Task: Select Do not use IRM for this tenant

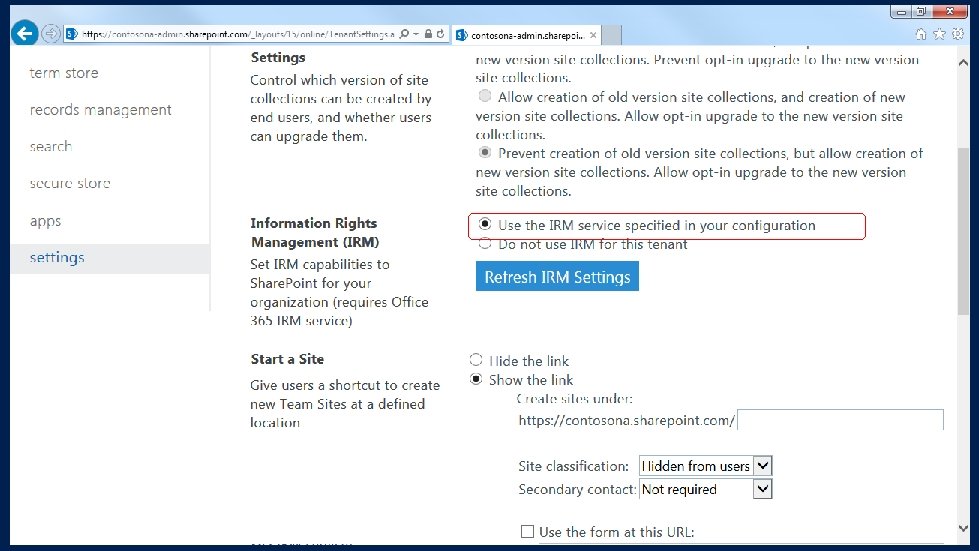Action: [x=485, y=243]
